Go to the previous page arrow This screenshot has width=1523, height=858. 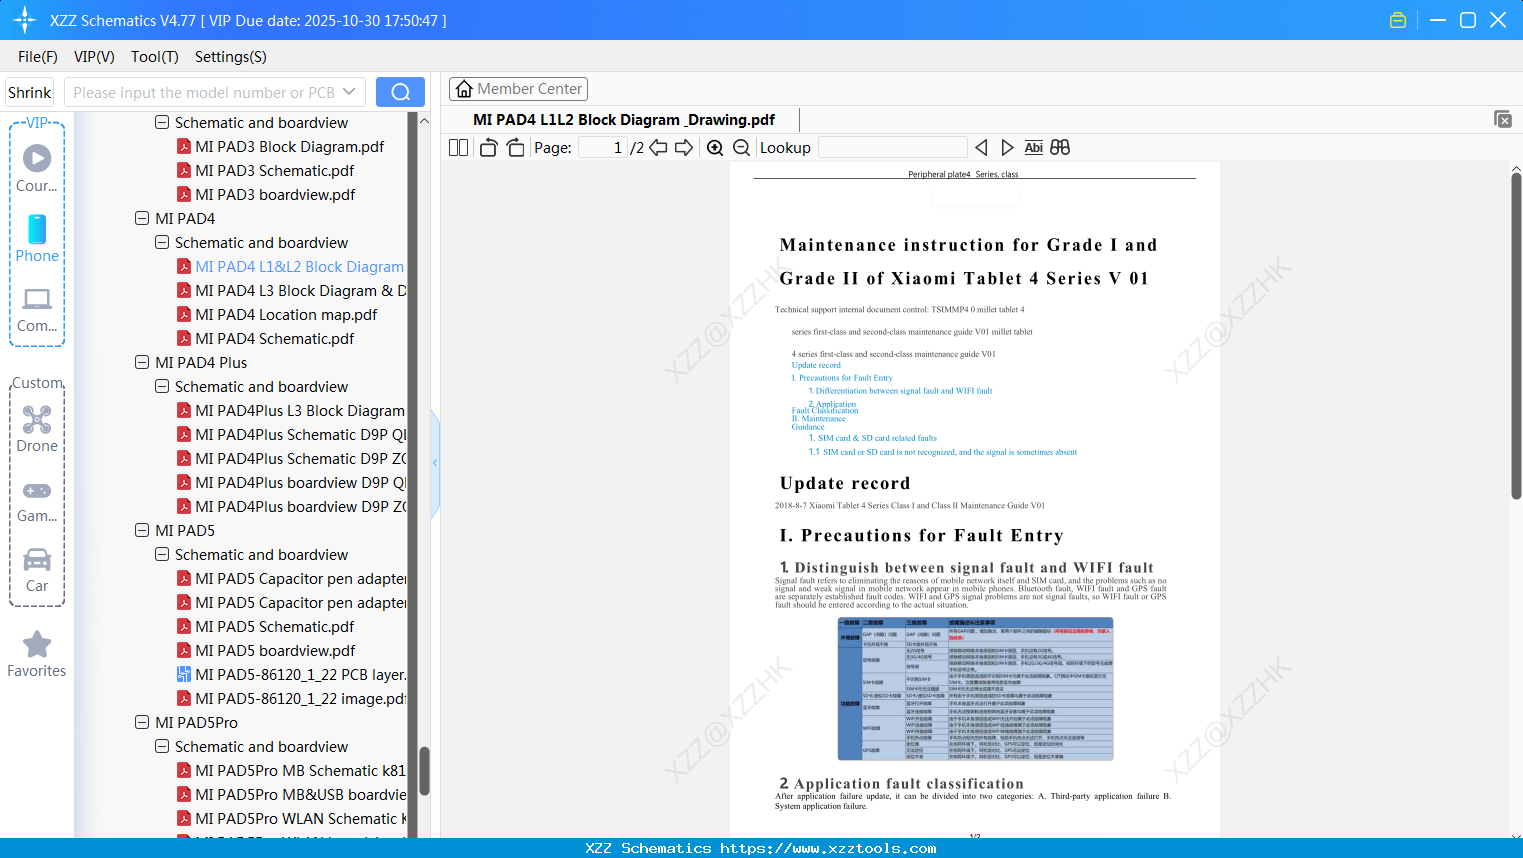click(658, 148)
